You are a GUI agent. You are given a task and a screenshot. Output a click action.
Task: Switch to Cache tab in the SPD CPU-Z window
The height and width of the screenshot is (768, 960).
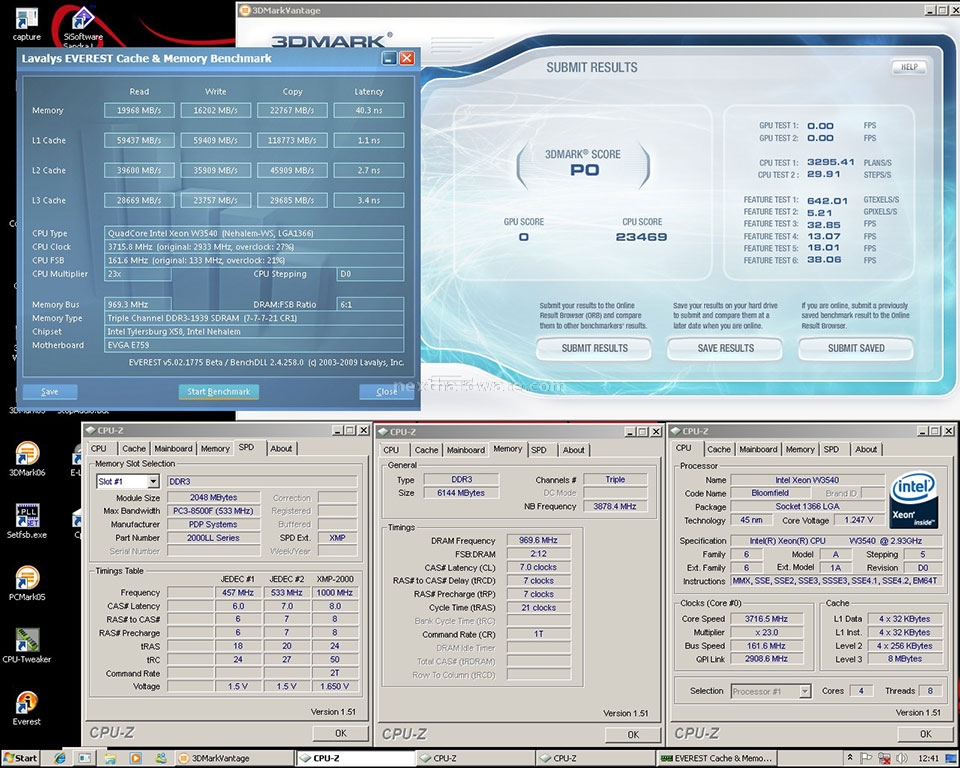click(x=133, y=448)
